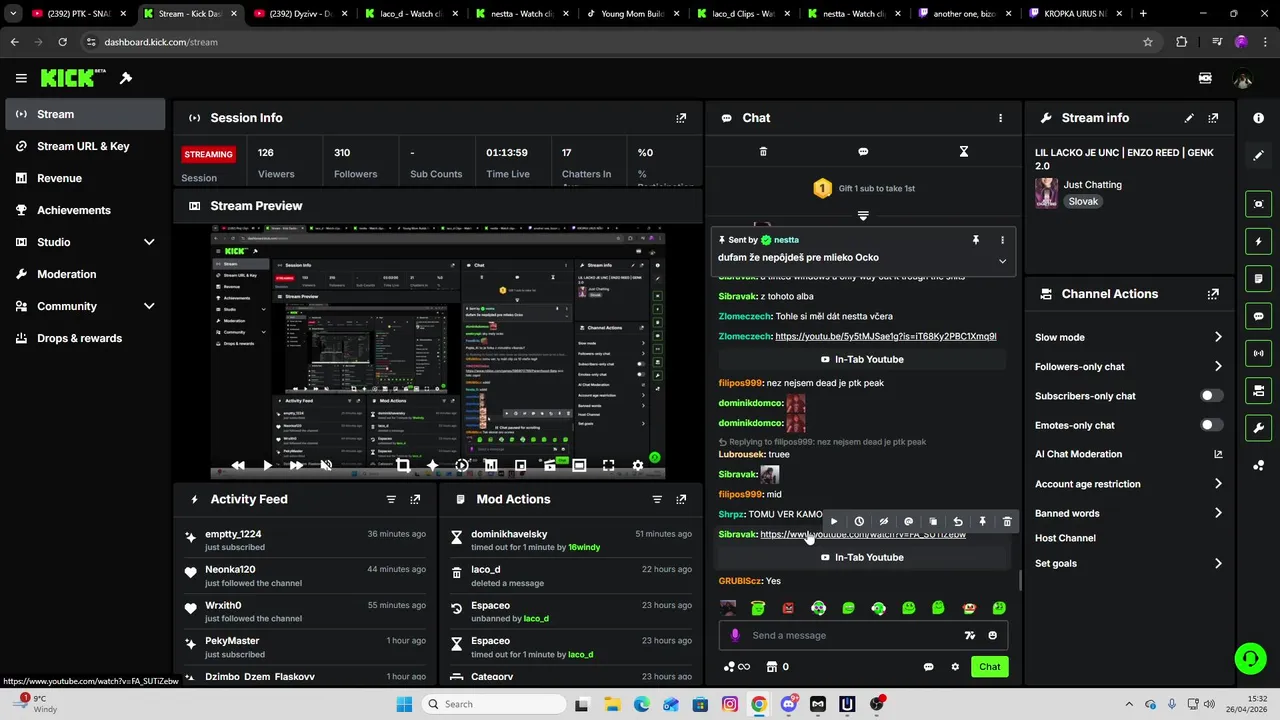Go to Stream URL & Key page
1280x720 pixels.
click(x=85, y=146)
